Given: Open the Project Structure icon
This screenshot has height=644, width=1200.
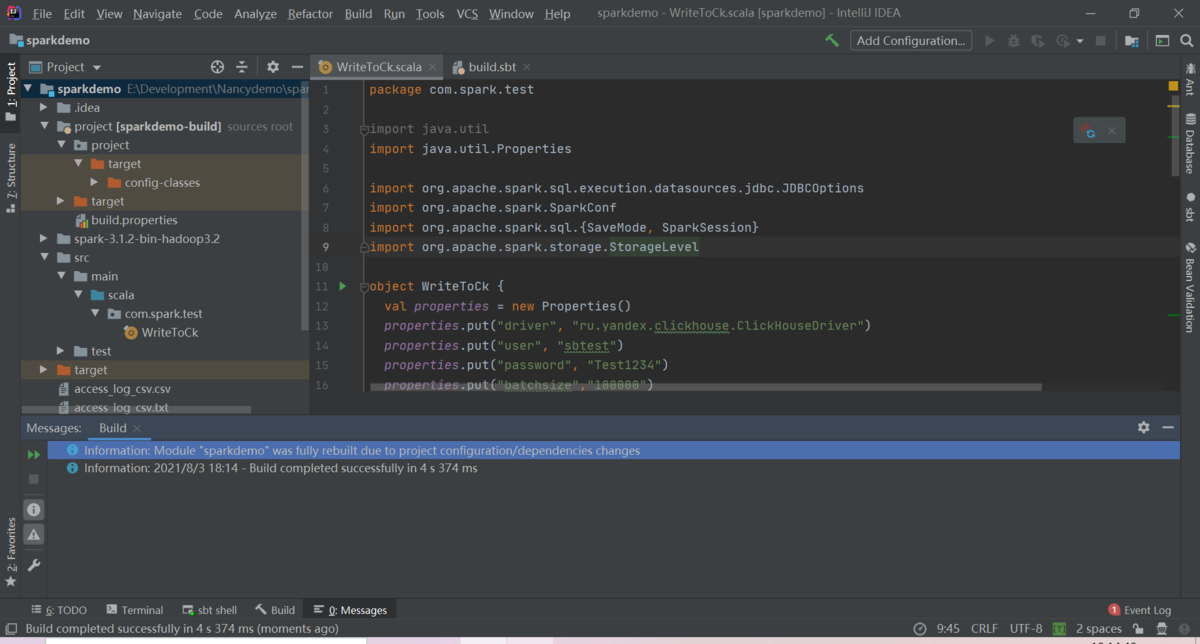Looking at the screenshot, I should (1131, 41).
